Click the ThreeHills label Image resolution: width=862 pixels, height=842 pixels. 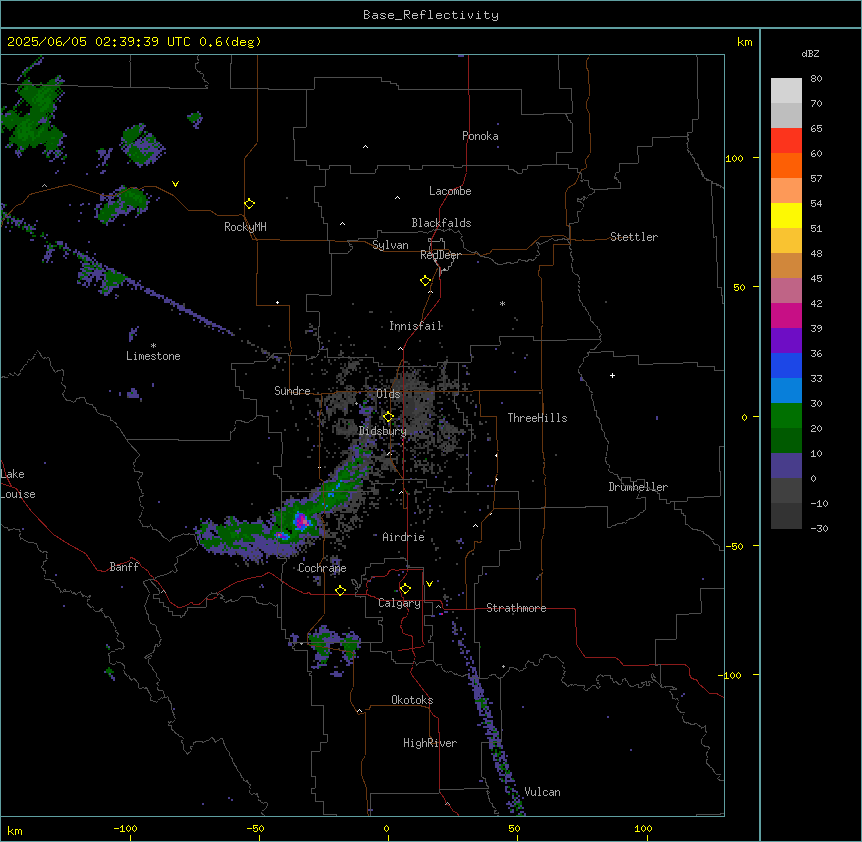[537, 418]
